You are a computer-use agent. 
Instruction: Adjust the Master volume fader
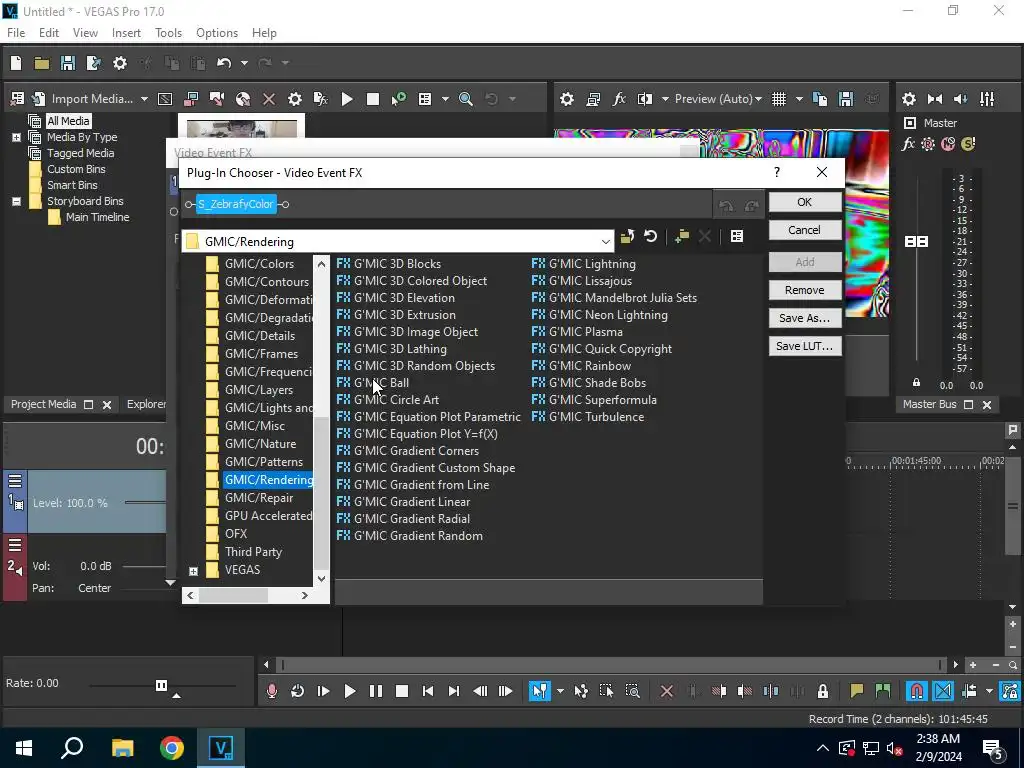tap(916, 242)
